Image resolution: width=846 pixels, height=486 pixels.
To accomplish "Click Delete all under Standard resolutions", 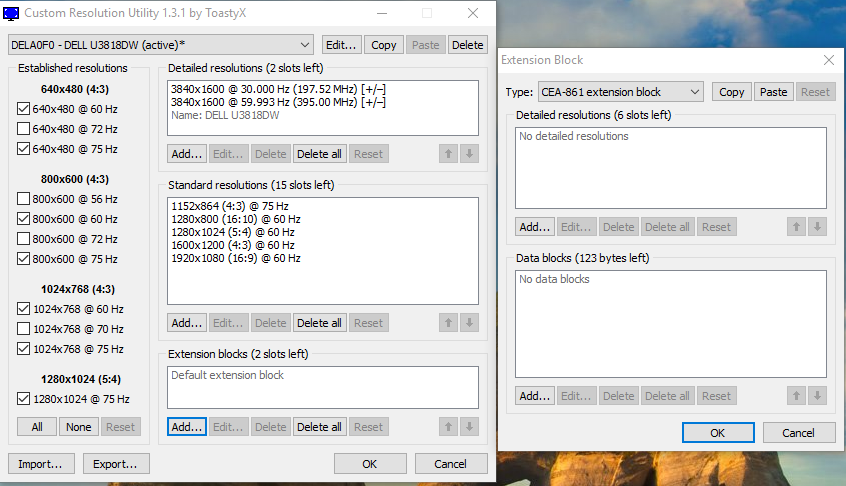I will (x=320, y=323).
